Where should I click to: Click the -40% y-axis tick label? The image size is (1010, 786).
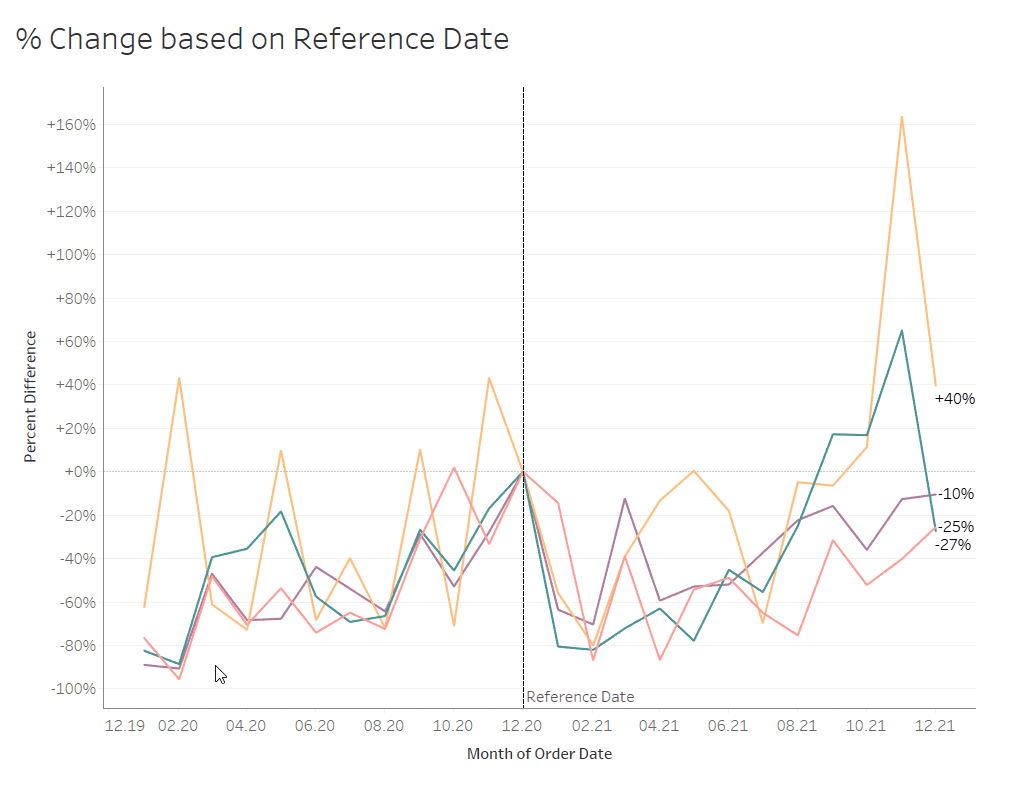[x=77, y=559]
